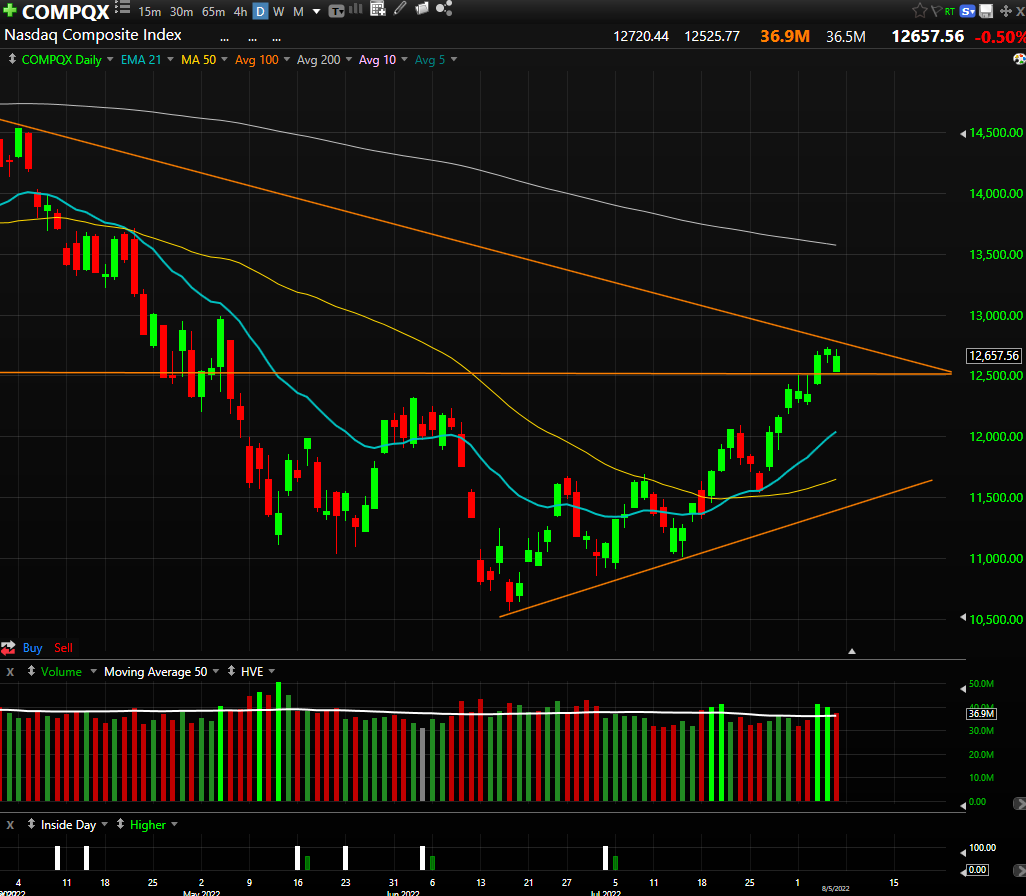This screenshot has height=896, width=1026.
Task: Open the HVE dropdown arrow
Action: [x=272, y=671]
